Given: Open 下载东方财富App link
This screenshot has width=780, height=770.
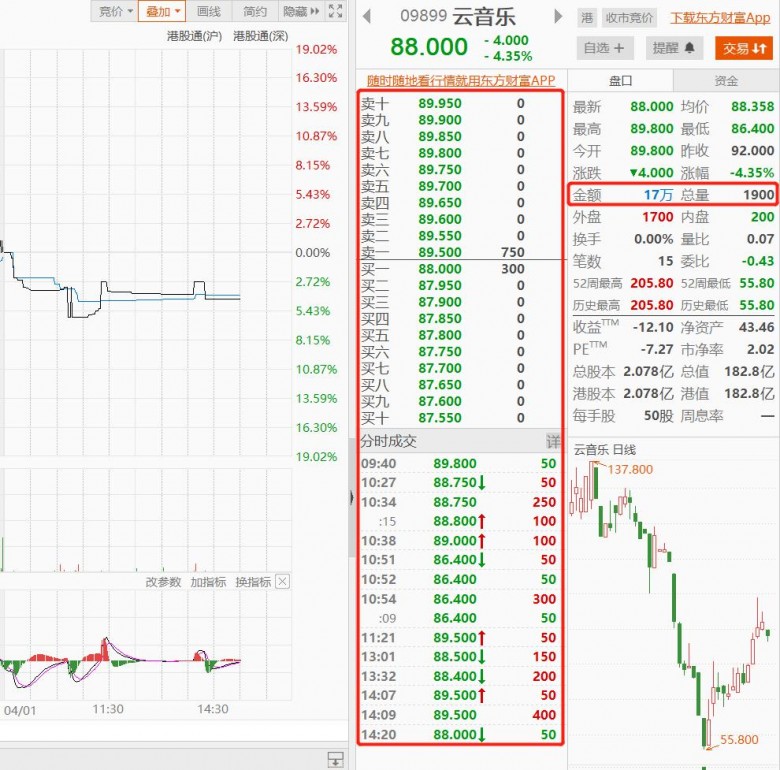Looking at the screenshot, I should click(x=720, y=18).
